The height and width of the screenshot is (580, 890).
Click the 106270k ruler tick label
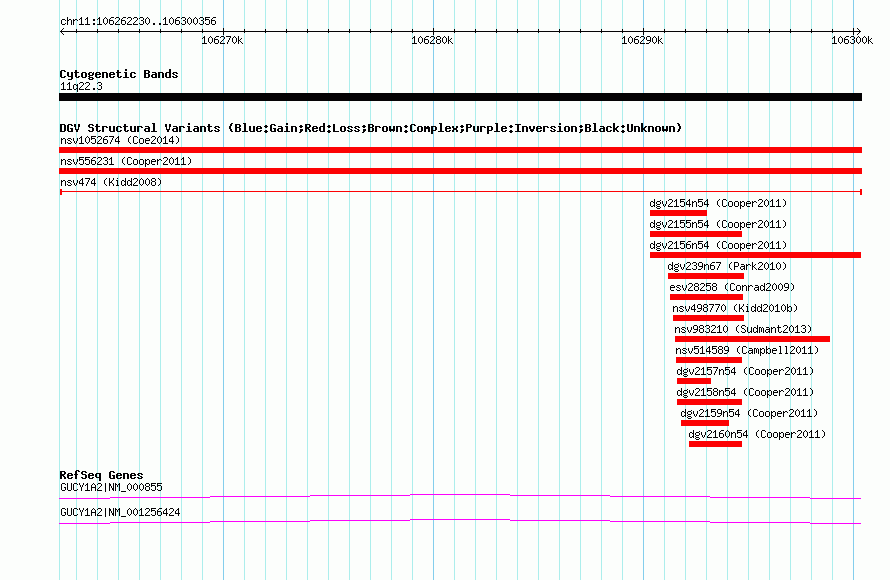click(222, 40)
